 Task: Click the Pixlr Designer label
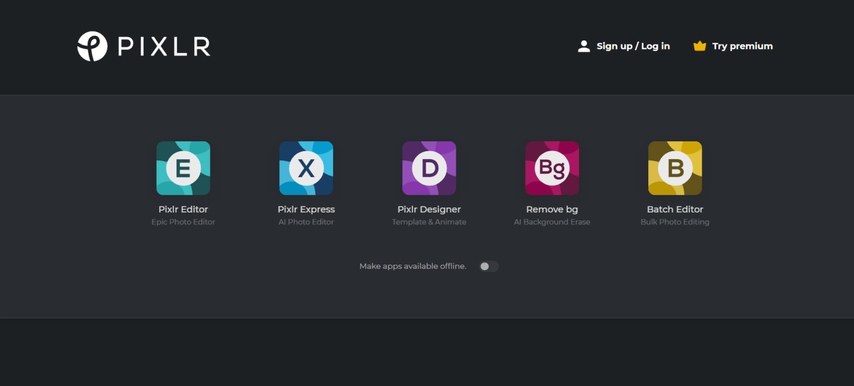[x=429, y=209]
